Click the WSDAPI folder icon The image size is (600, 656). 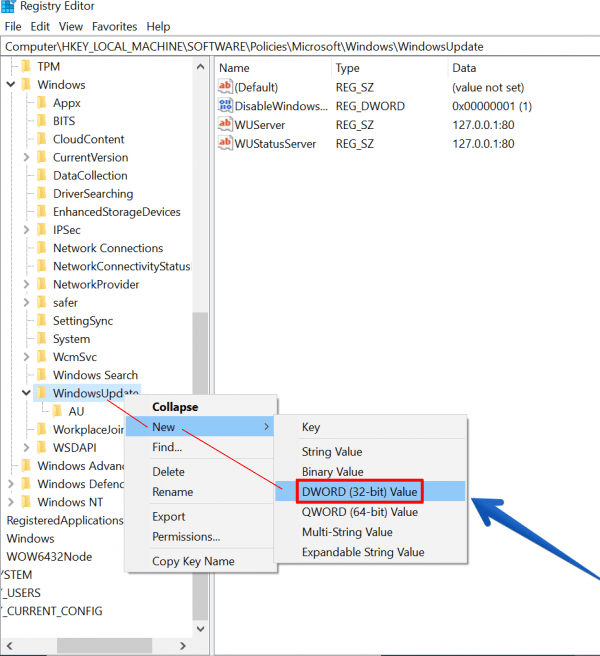point(42,448)
